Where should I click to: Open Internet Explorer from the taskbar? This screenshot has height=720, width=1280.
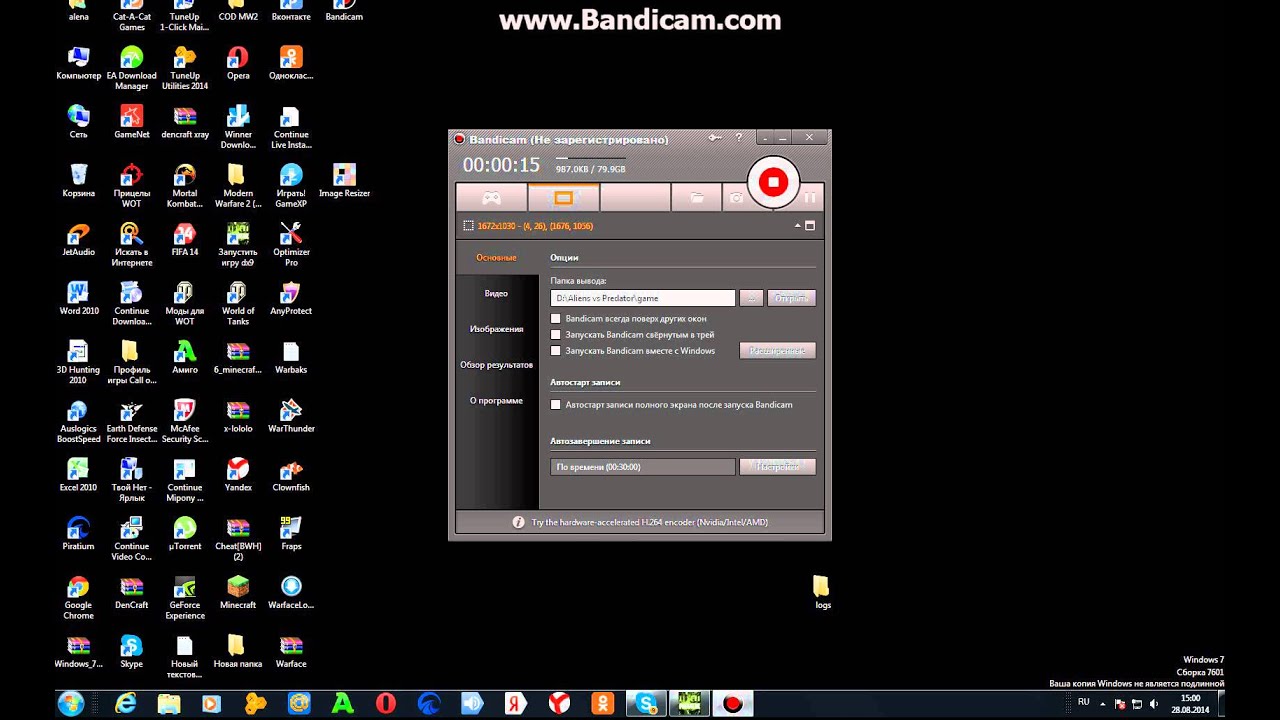(125, 704)
